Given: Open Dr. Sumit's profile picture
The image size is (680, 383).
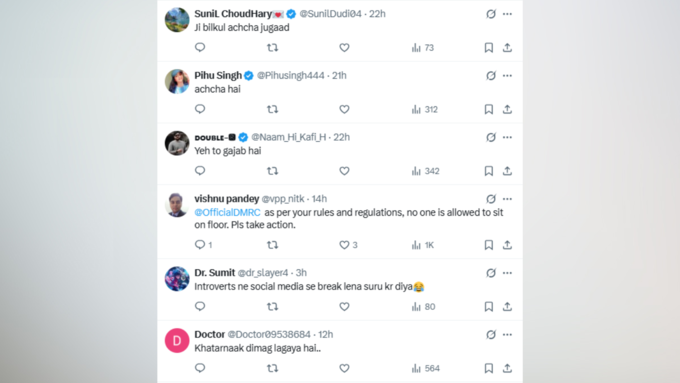Looking at the screenshot, I should click(177, 279).
